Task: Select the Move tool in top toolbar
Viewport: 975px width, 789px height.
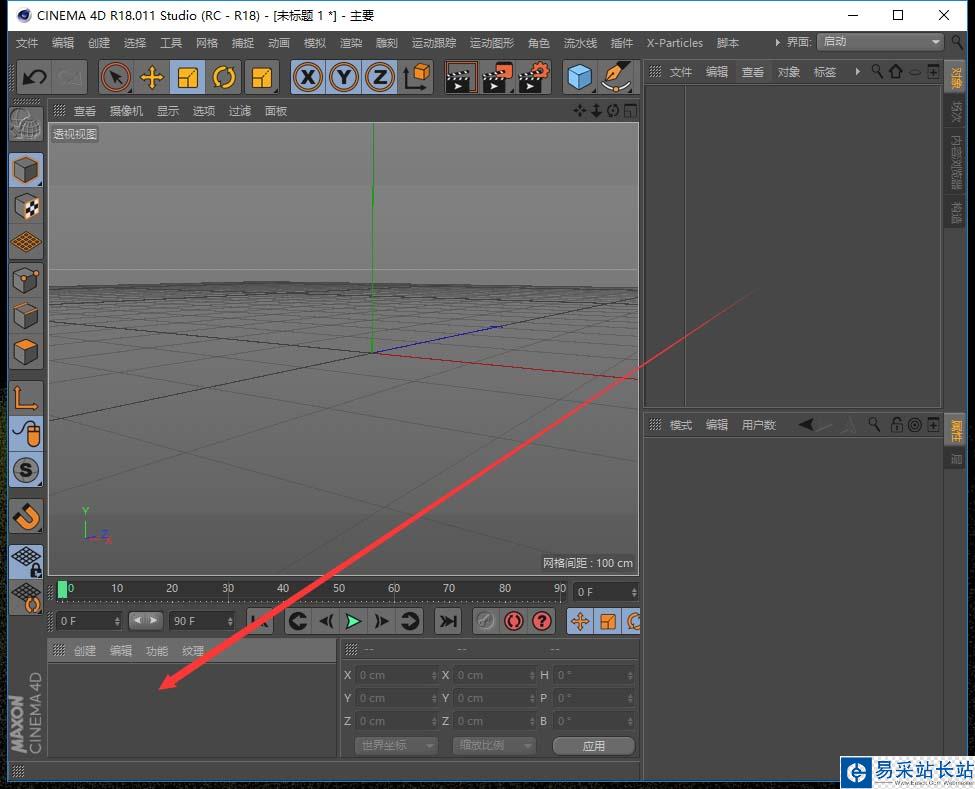Action: coord(152,77)
